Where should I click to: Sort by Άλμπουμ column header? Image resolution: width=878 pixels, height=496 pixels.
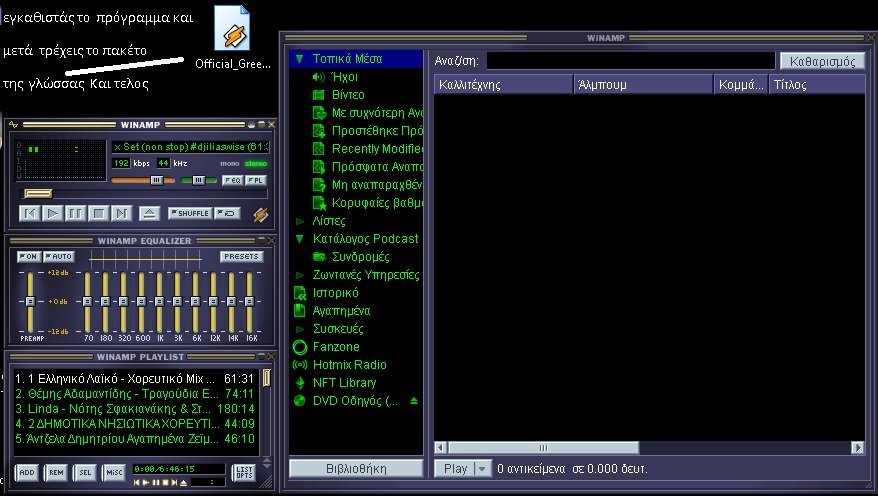[643, 85]
